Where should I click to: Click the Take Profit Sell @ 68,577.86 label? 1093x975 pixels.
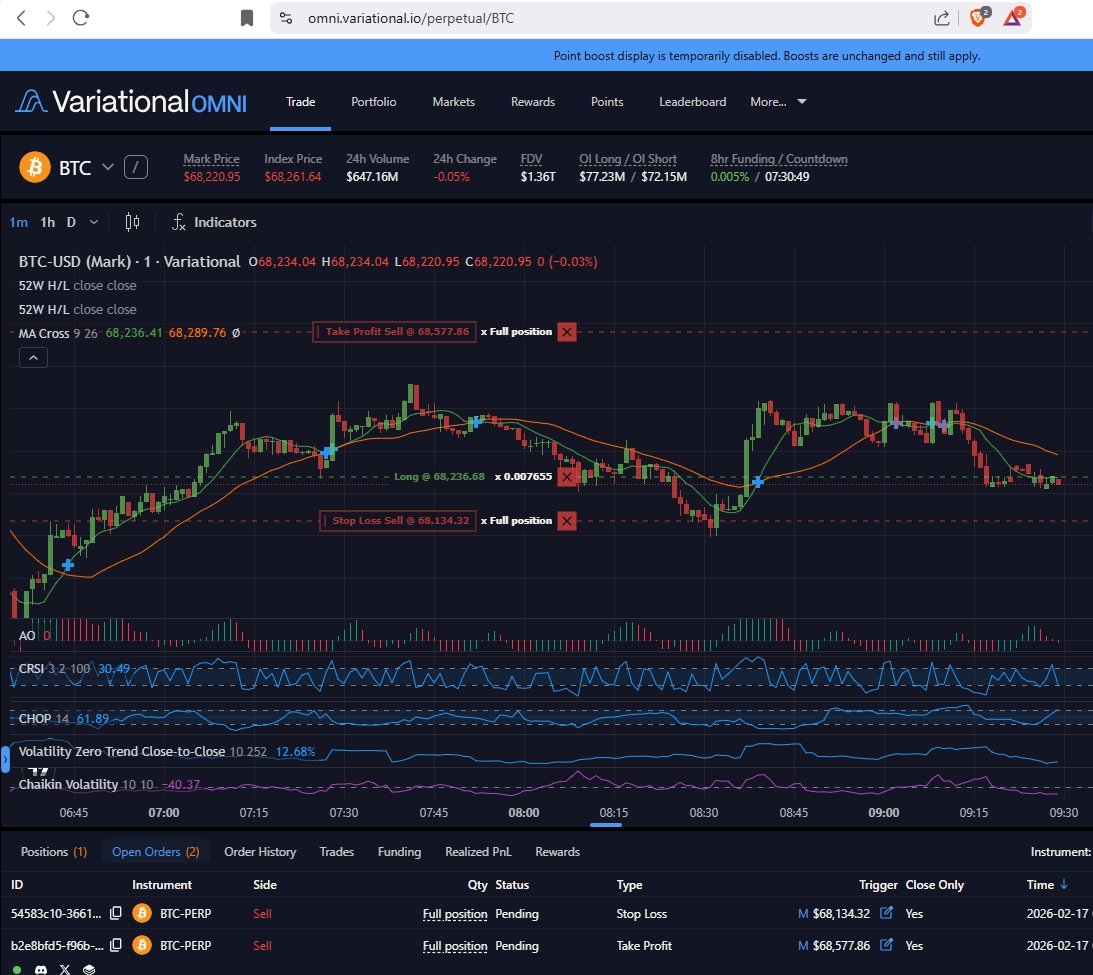coord(395,332)
